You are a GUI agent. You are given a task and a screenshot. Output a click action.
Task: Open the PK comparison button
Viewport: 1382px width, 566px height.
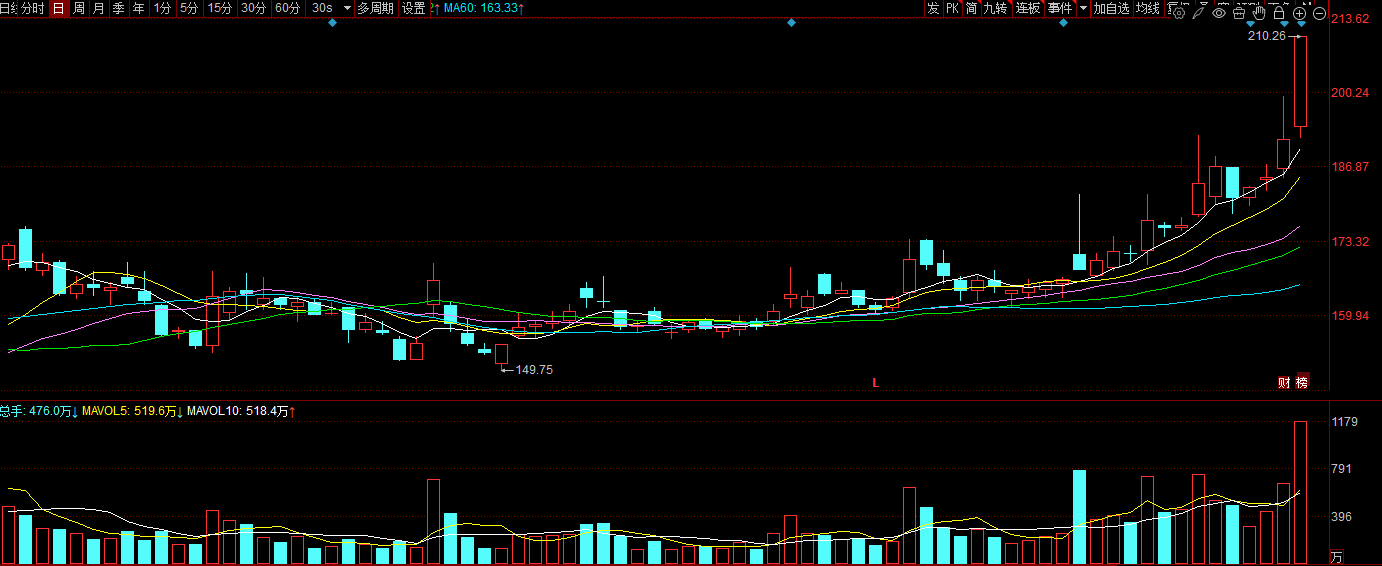(952, 8)
